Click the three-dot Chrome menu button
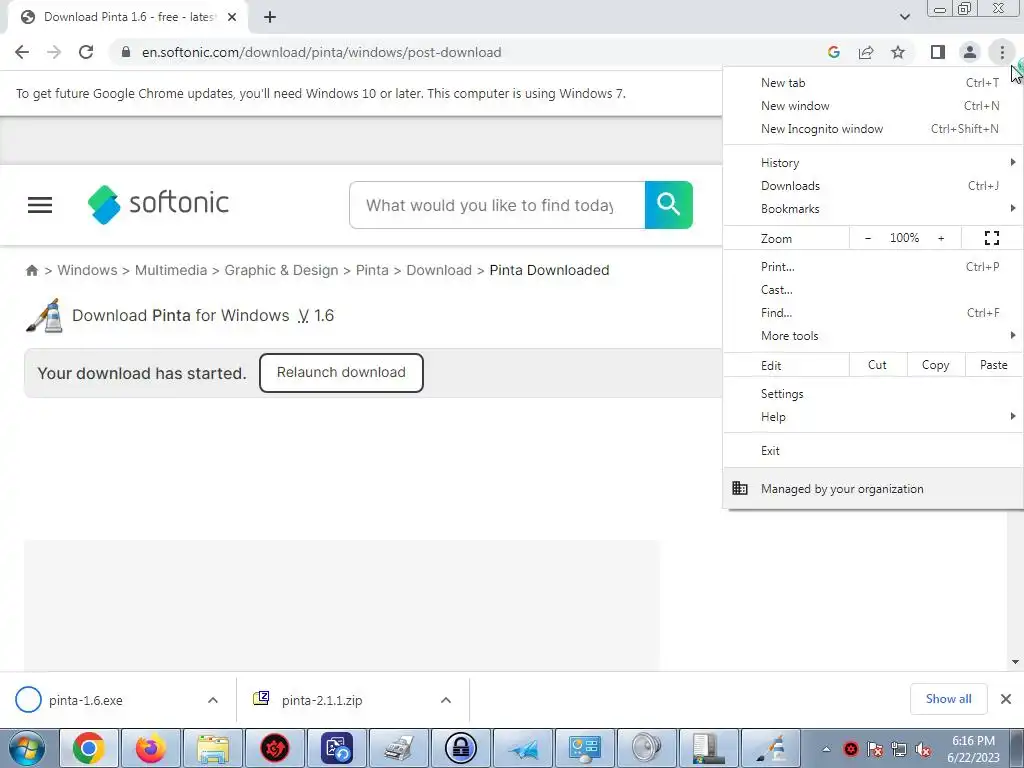 point(1002,52)
